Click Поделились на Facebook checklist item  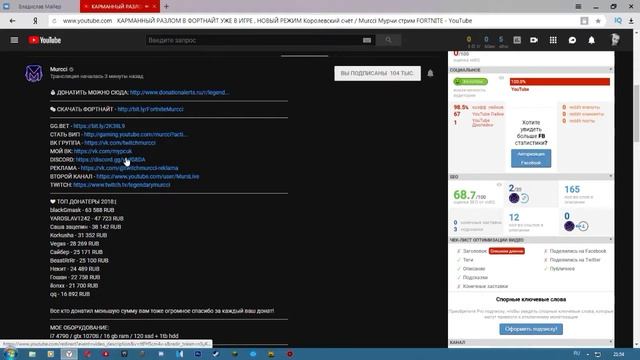(x=578, y=251)
